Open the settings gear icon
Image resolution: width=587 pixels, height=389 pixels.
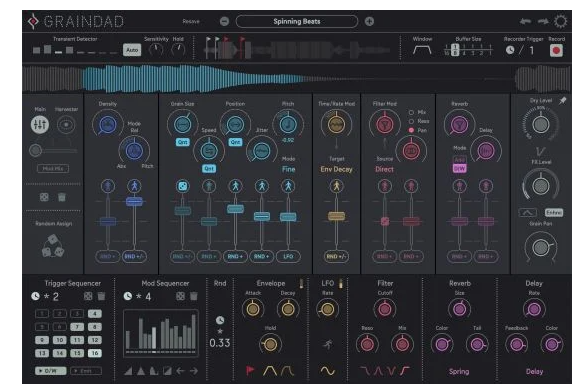click(560, 21)
